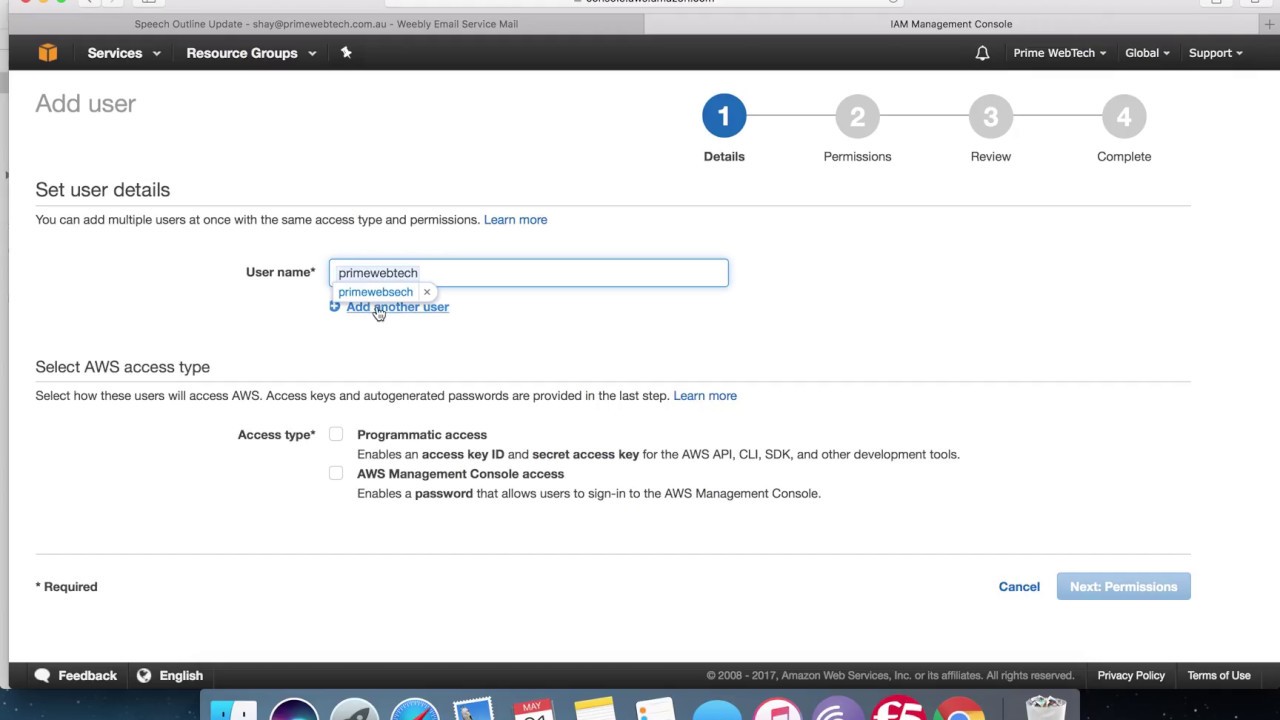The width and height of the screenshot is (1280, 720).
Task: Click the pin star icon in navbar
Action: (x=346, y=52)
